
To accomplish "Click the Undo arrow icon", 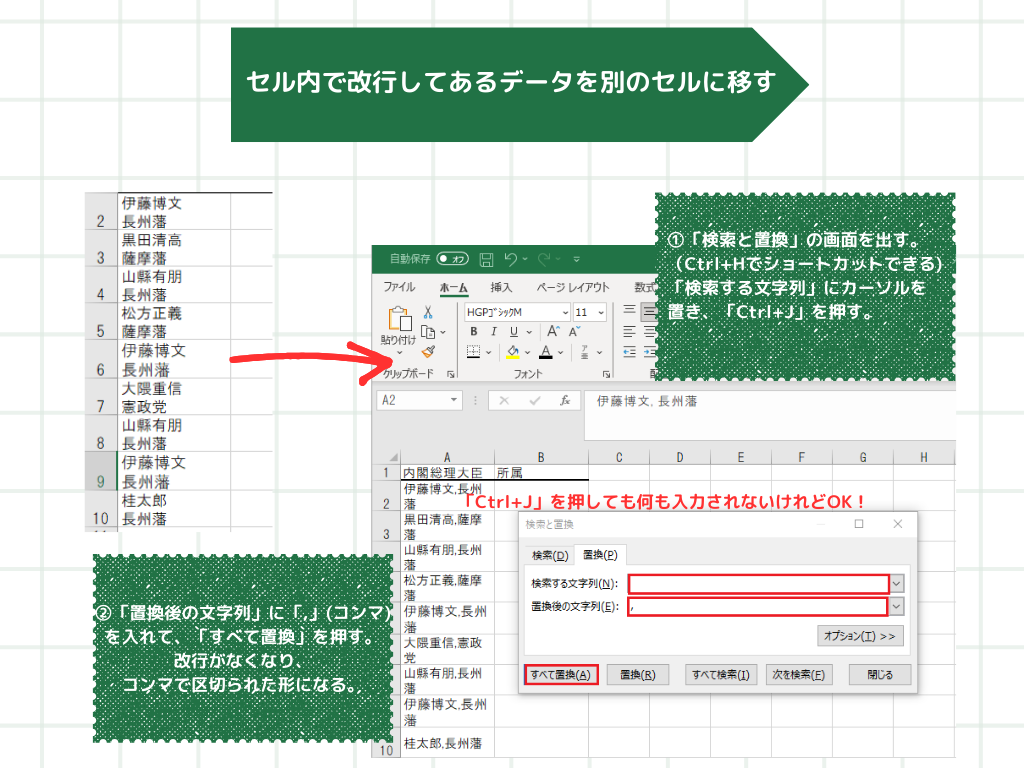I will coord(512,259).
